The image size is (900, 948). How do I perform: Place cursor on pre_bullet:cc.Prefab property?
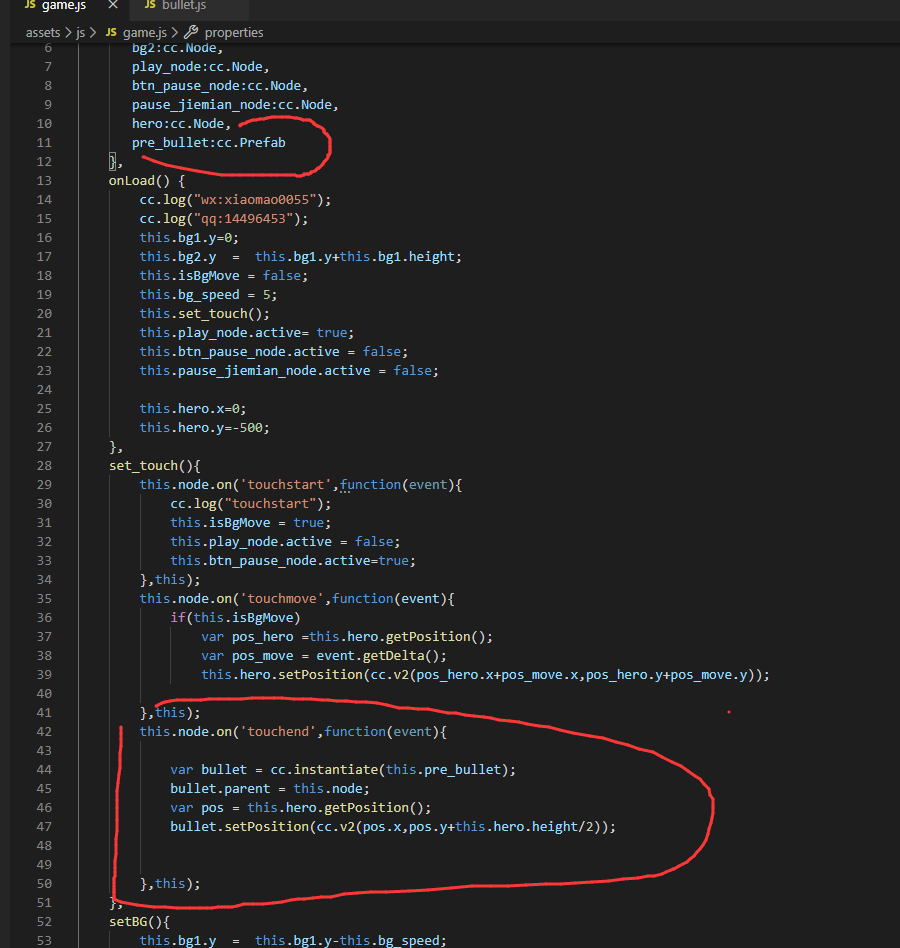(x=208, y=142)
